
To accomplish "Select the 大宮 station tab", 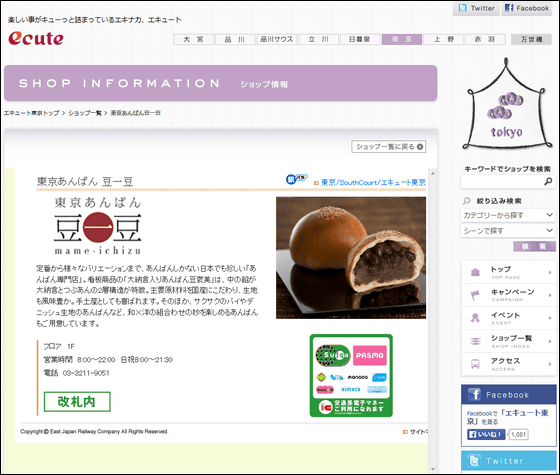I will pos(193,39).
